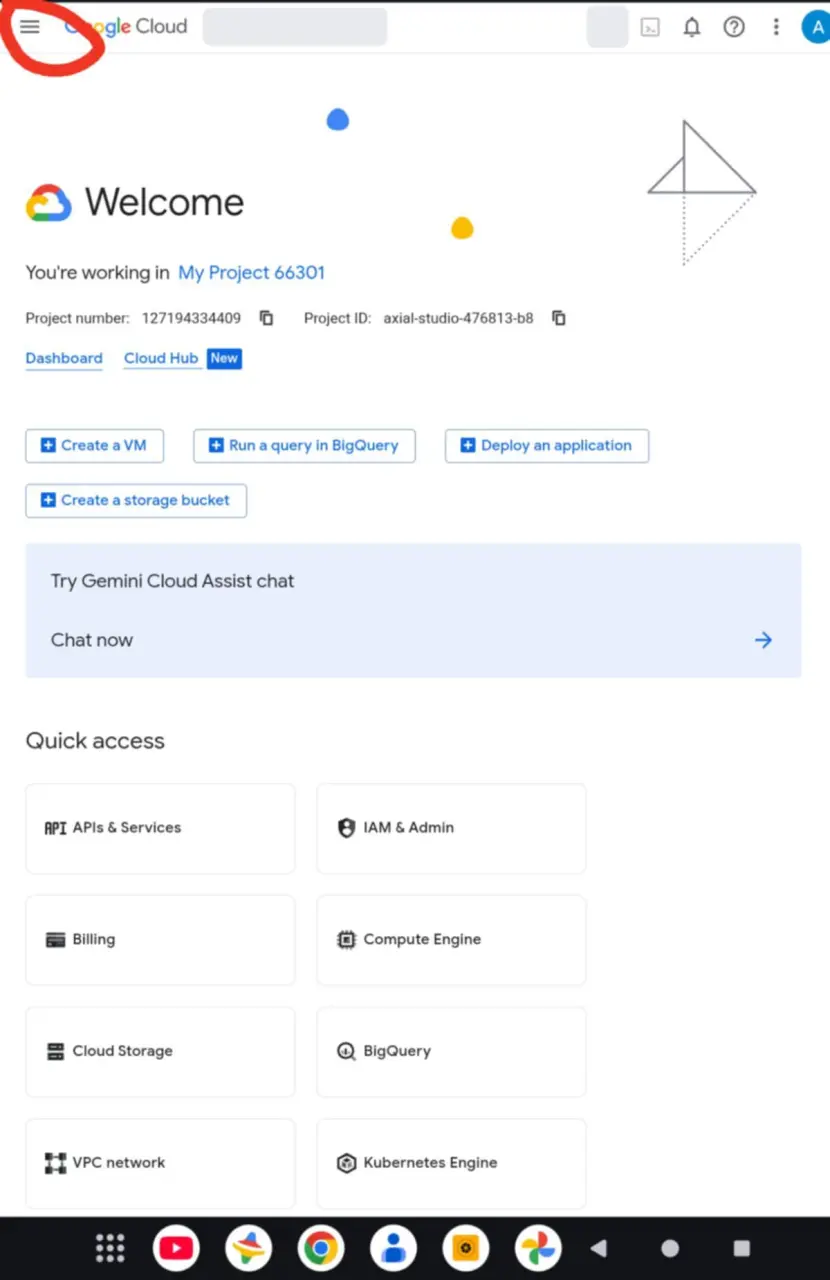The height and width of the screenshot is (1280, 830).
Task: Click Create a VM button
Action: pyautogui.click(x=94, y=446)
